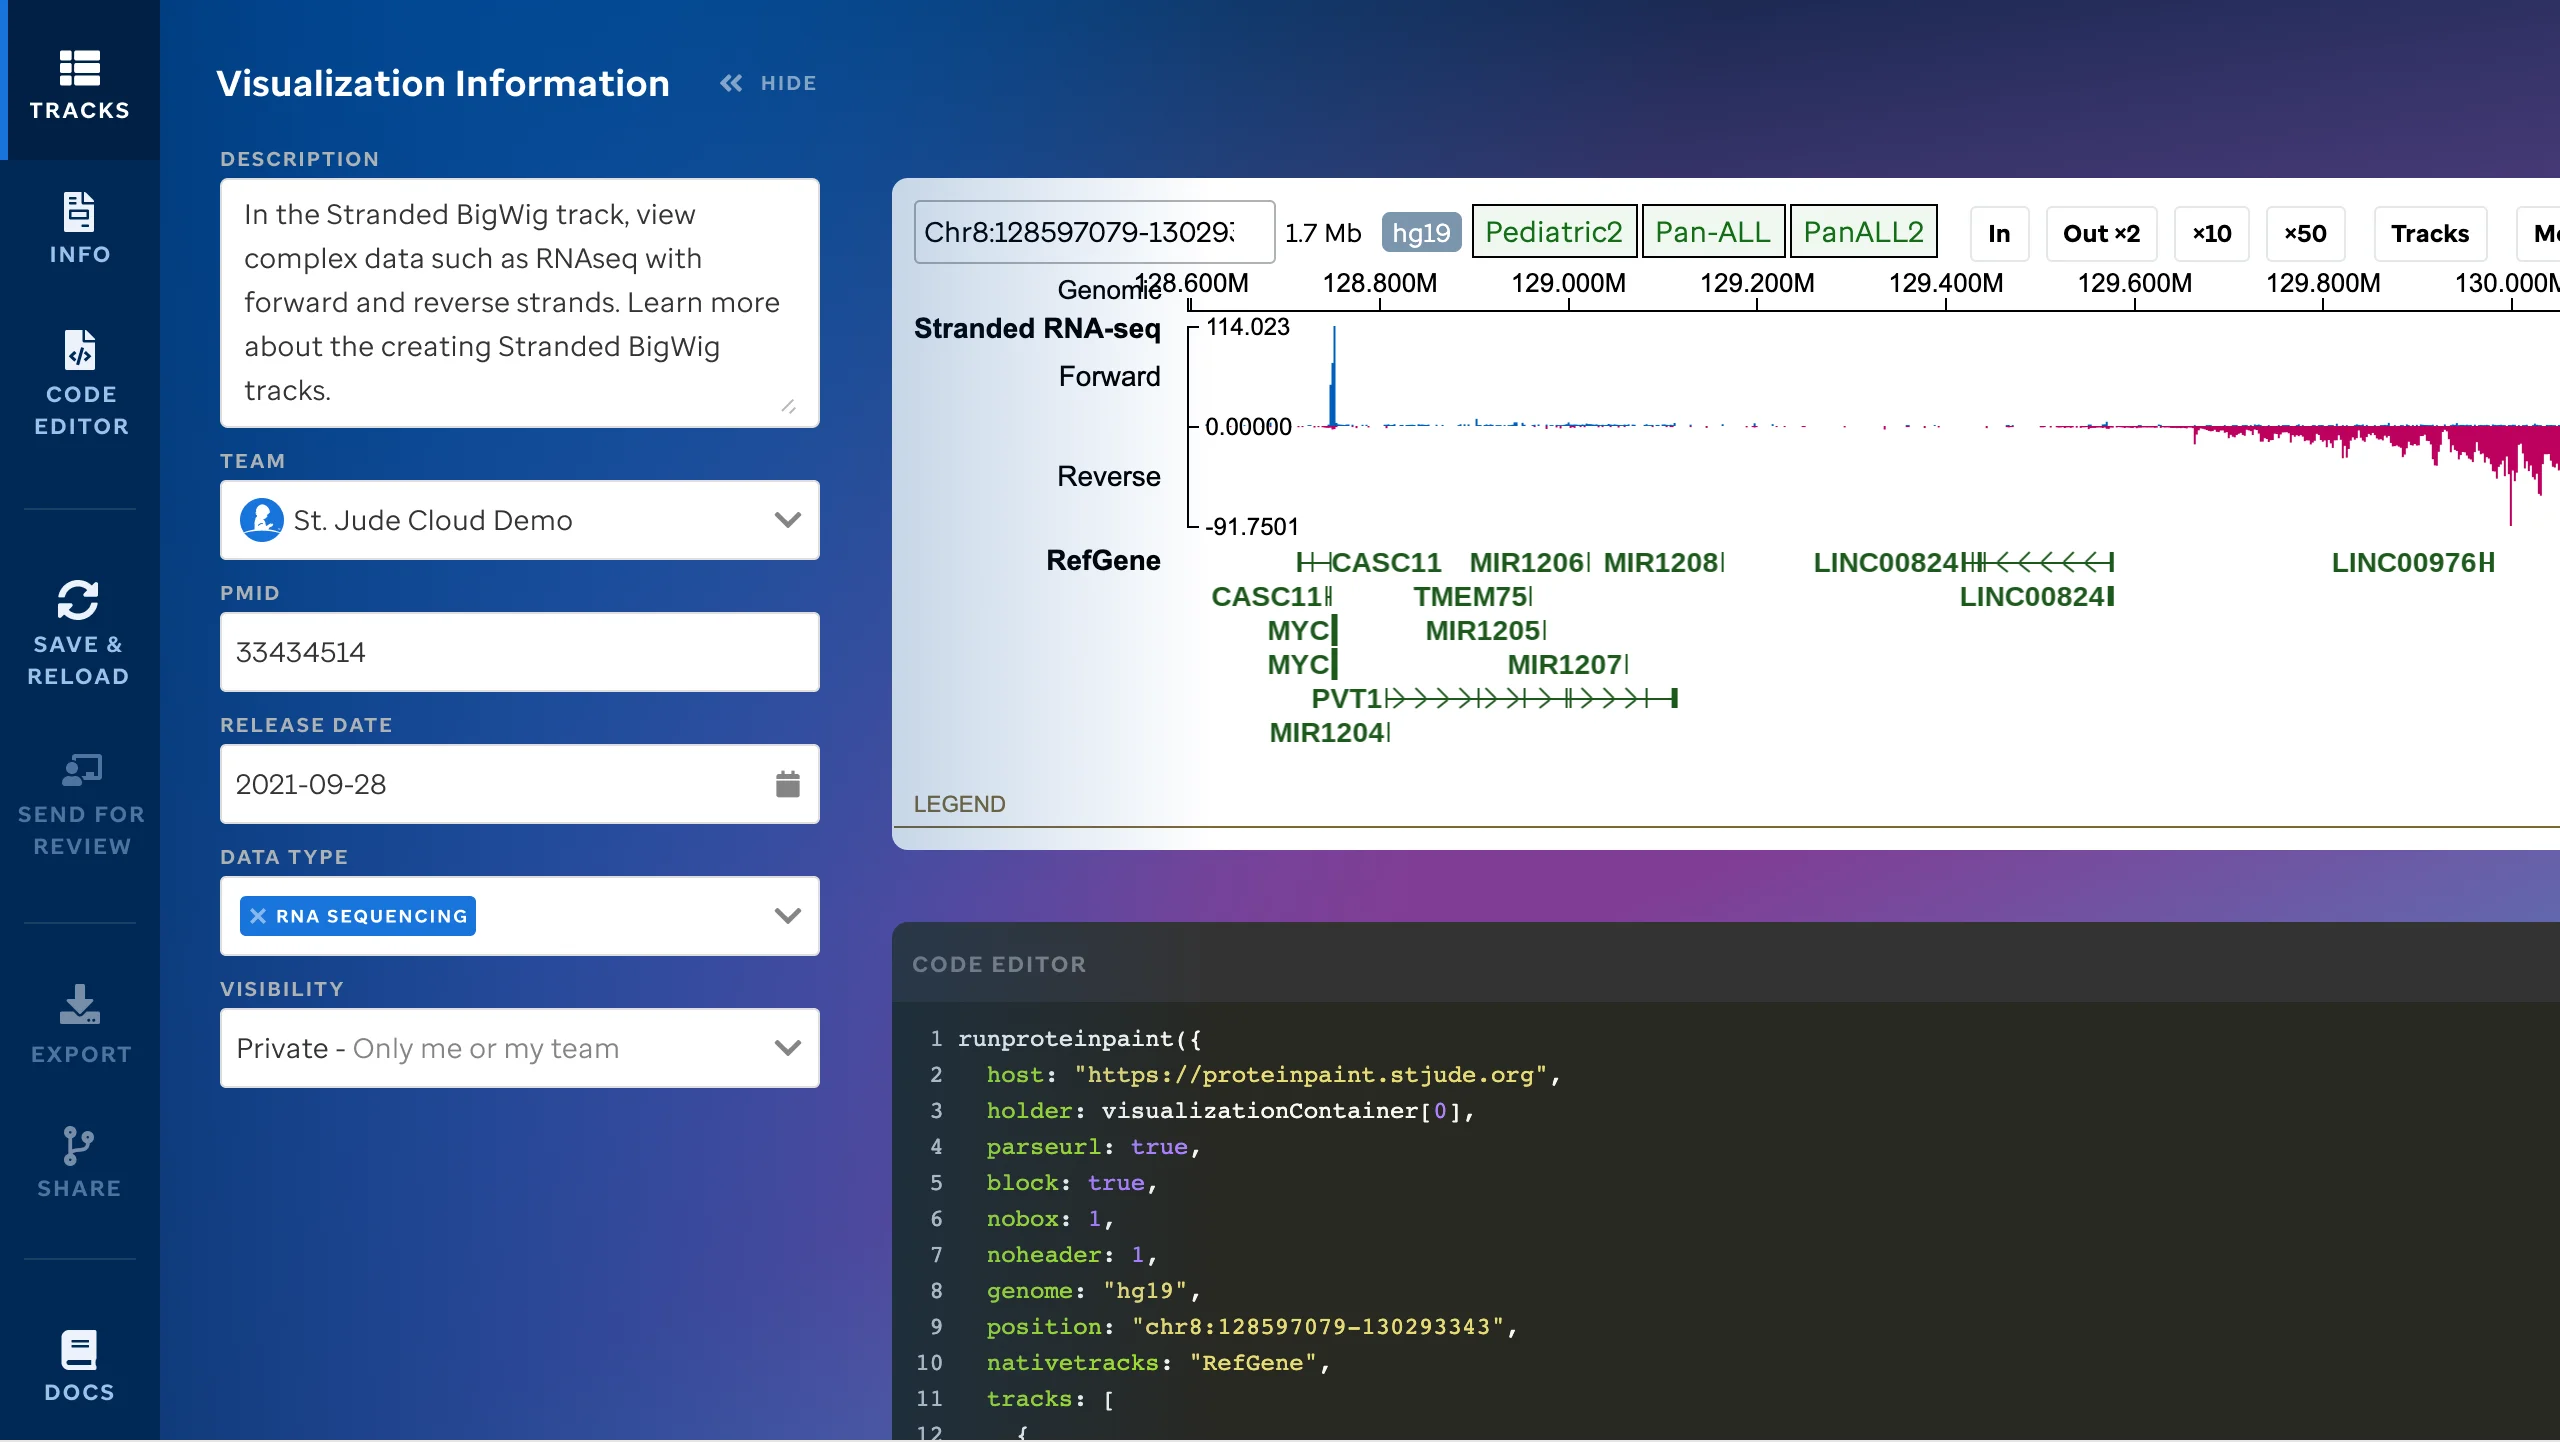Expand the Team dropdown arrow
Image resolution: width=2560 pixels, height=1442 pixels.
click(x=788, y=520)
